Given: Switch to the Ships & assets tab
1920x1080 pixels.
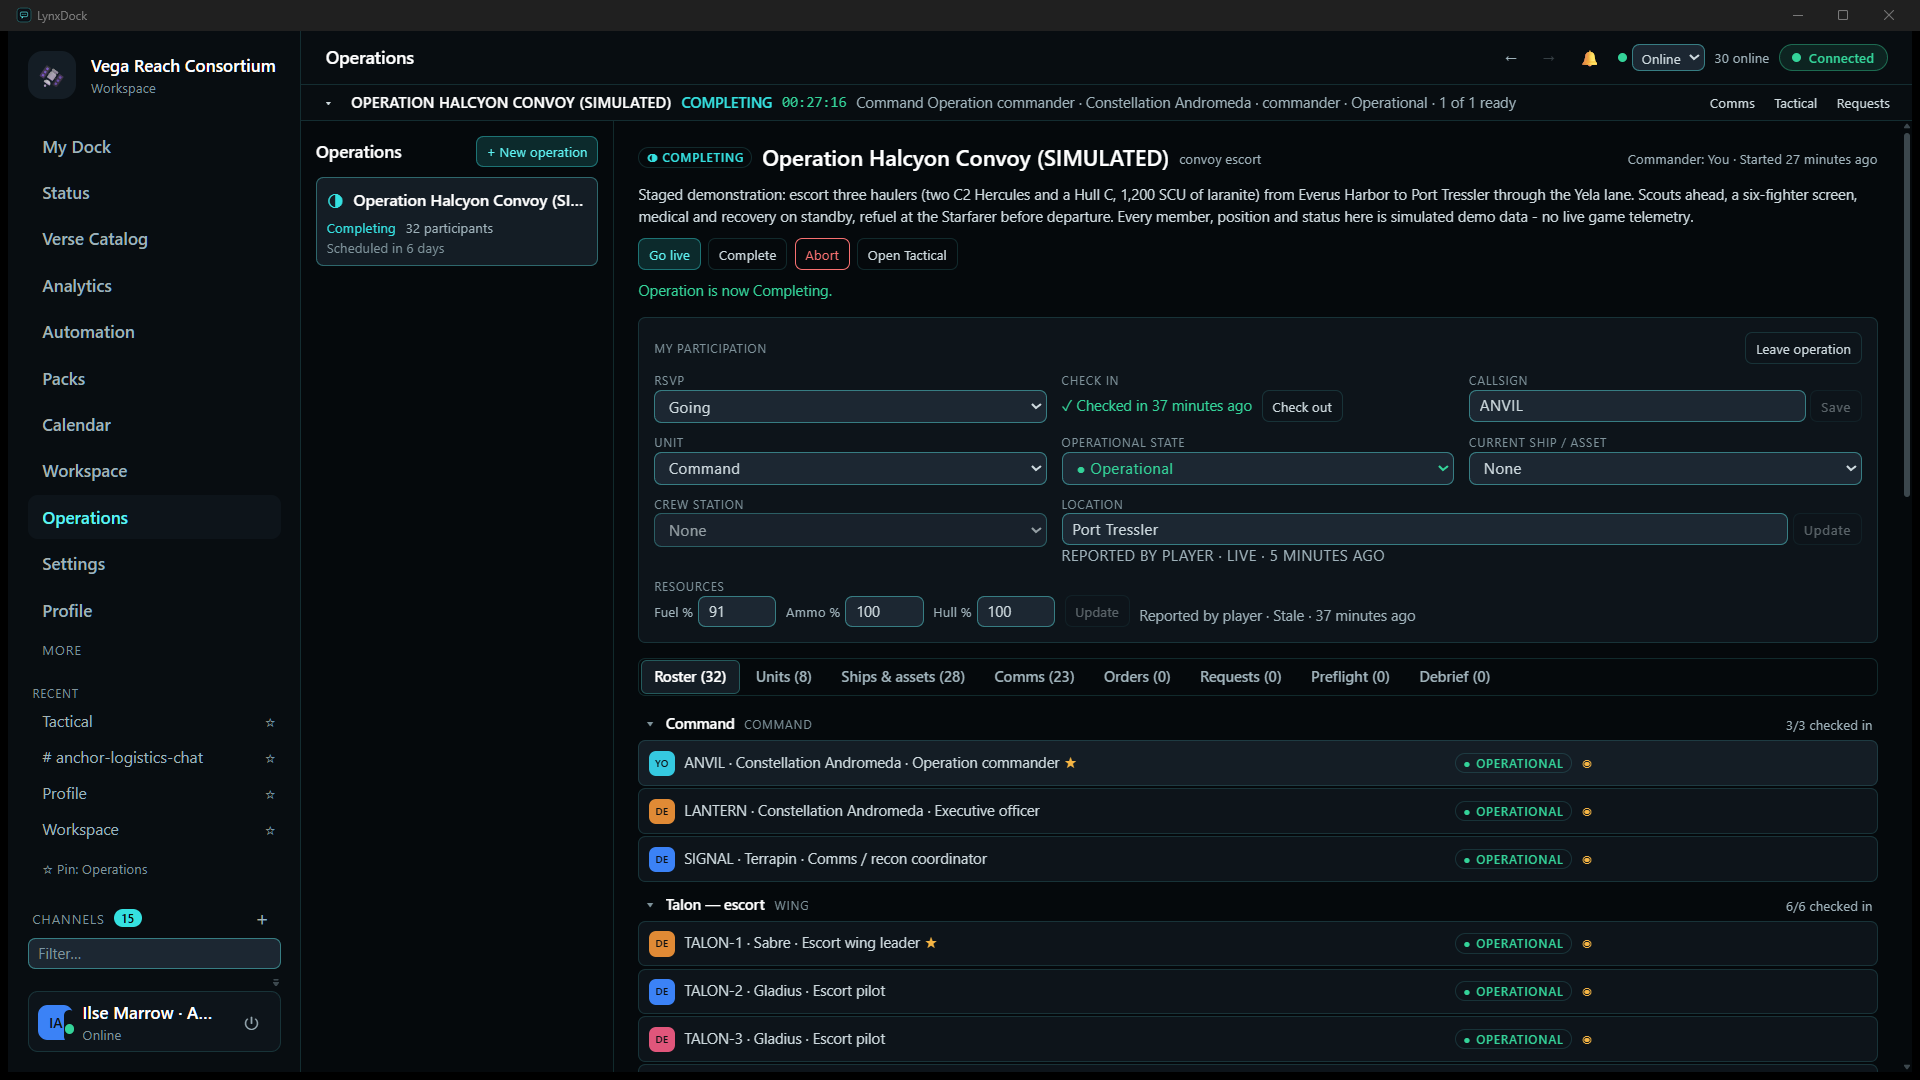Looking at the screenshot, I should [903, 677].
